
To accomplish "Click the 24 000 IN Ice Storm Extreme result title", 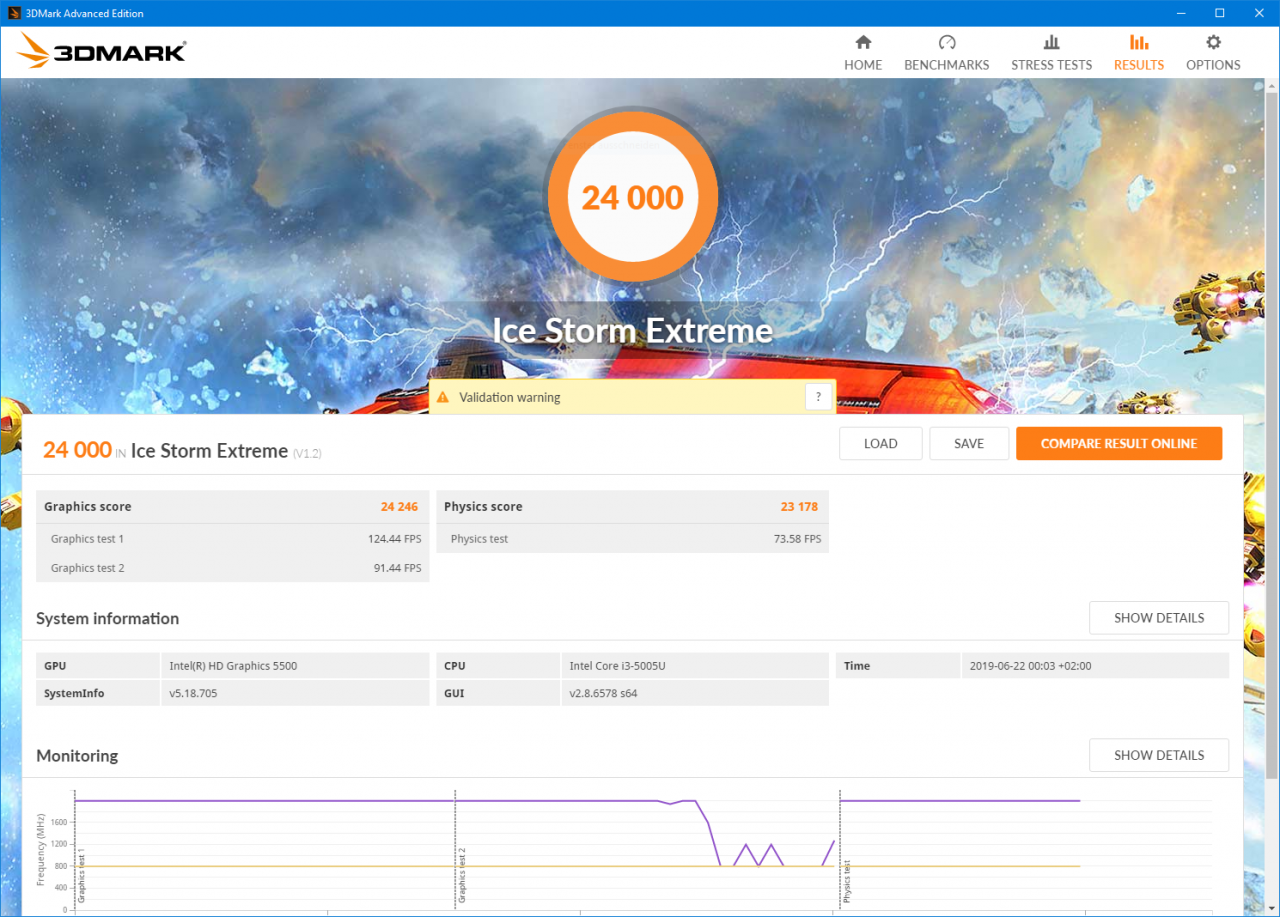I will pyautogui.click(x=182, y=451).
